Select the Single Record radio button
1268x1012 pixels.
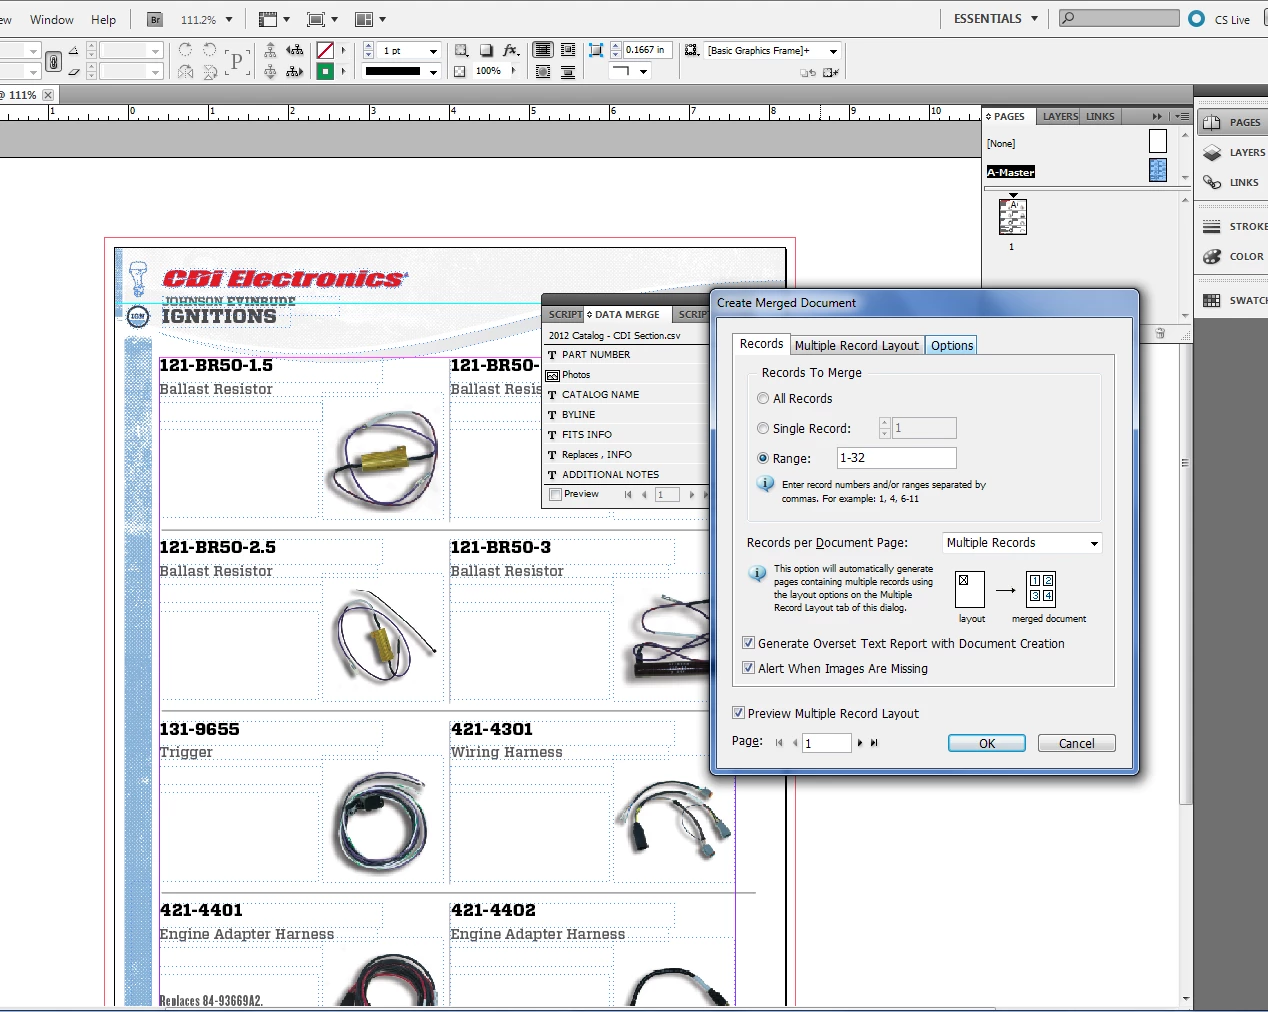pyautogui.click(x=763, y=428)
